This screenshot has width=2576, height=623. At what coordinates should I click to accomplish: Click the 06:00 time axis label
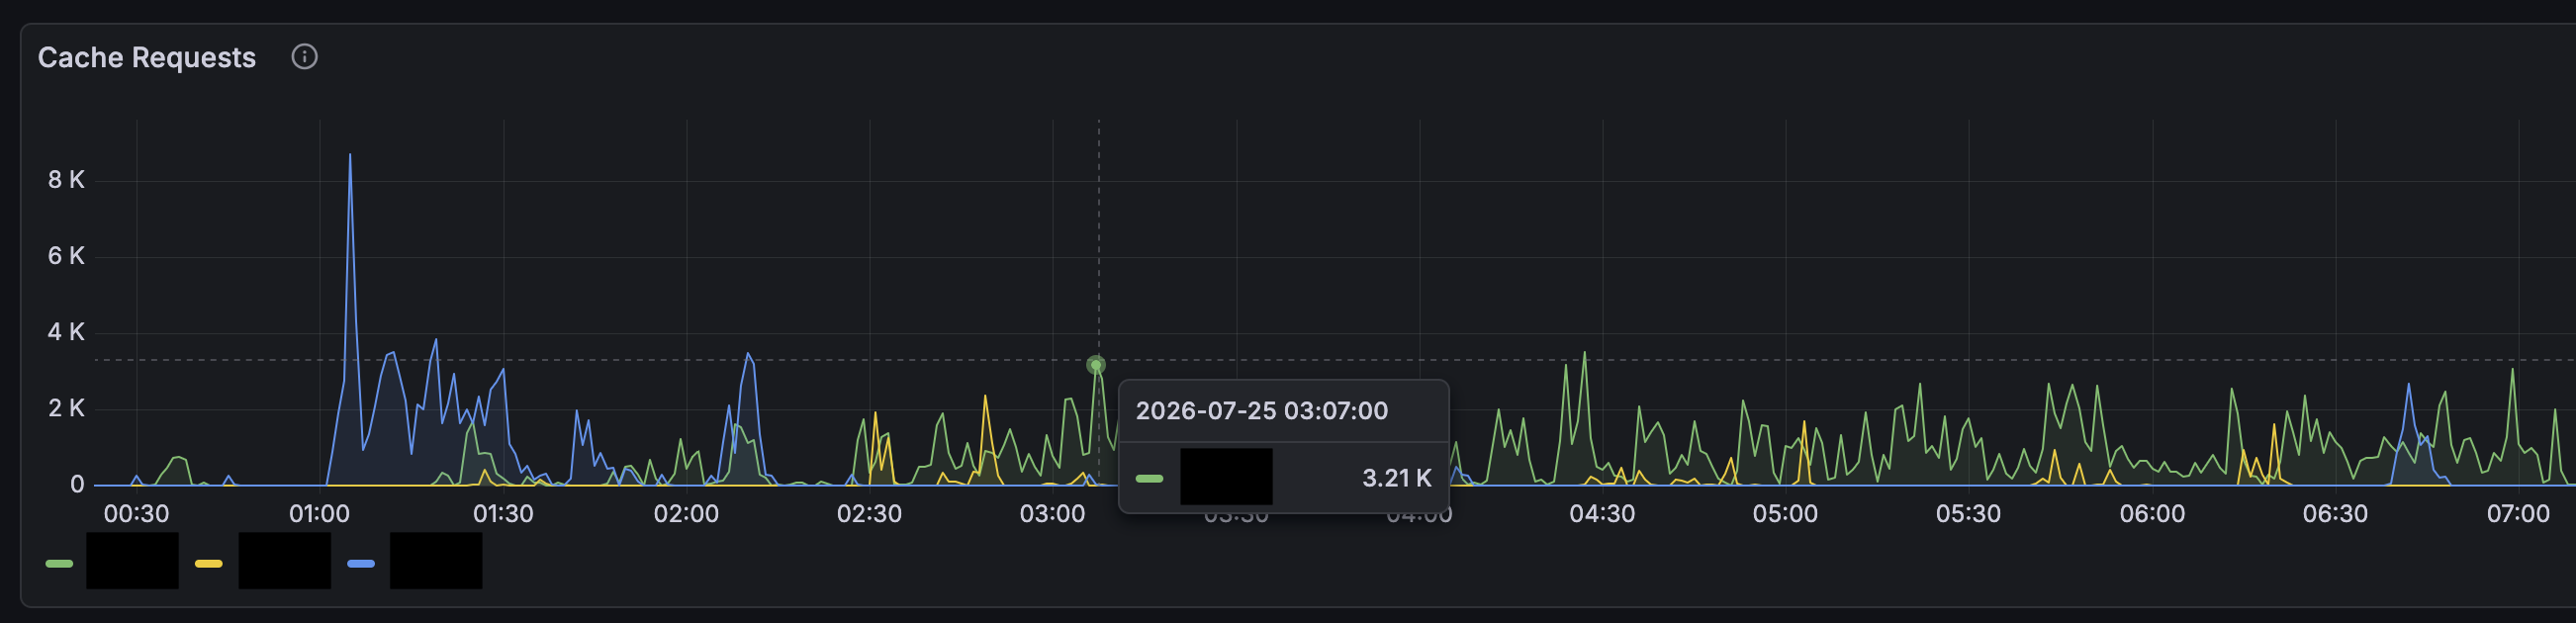pos(2152,514)
